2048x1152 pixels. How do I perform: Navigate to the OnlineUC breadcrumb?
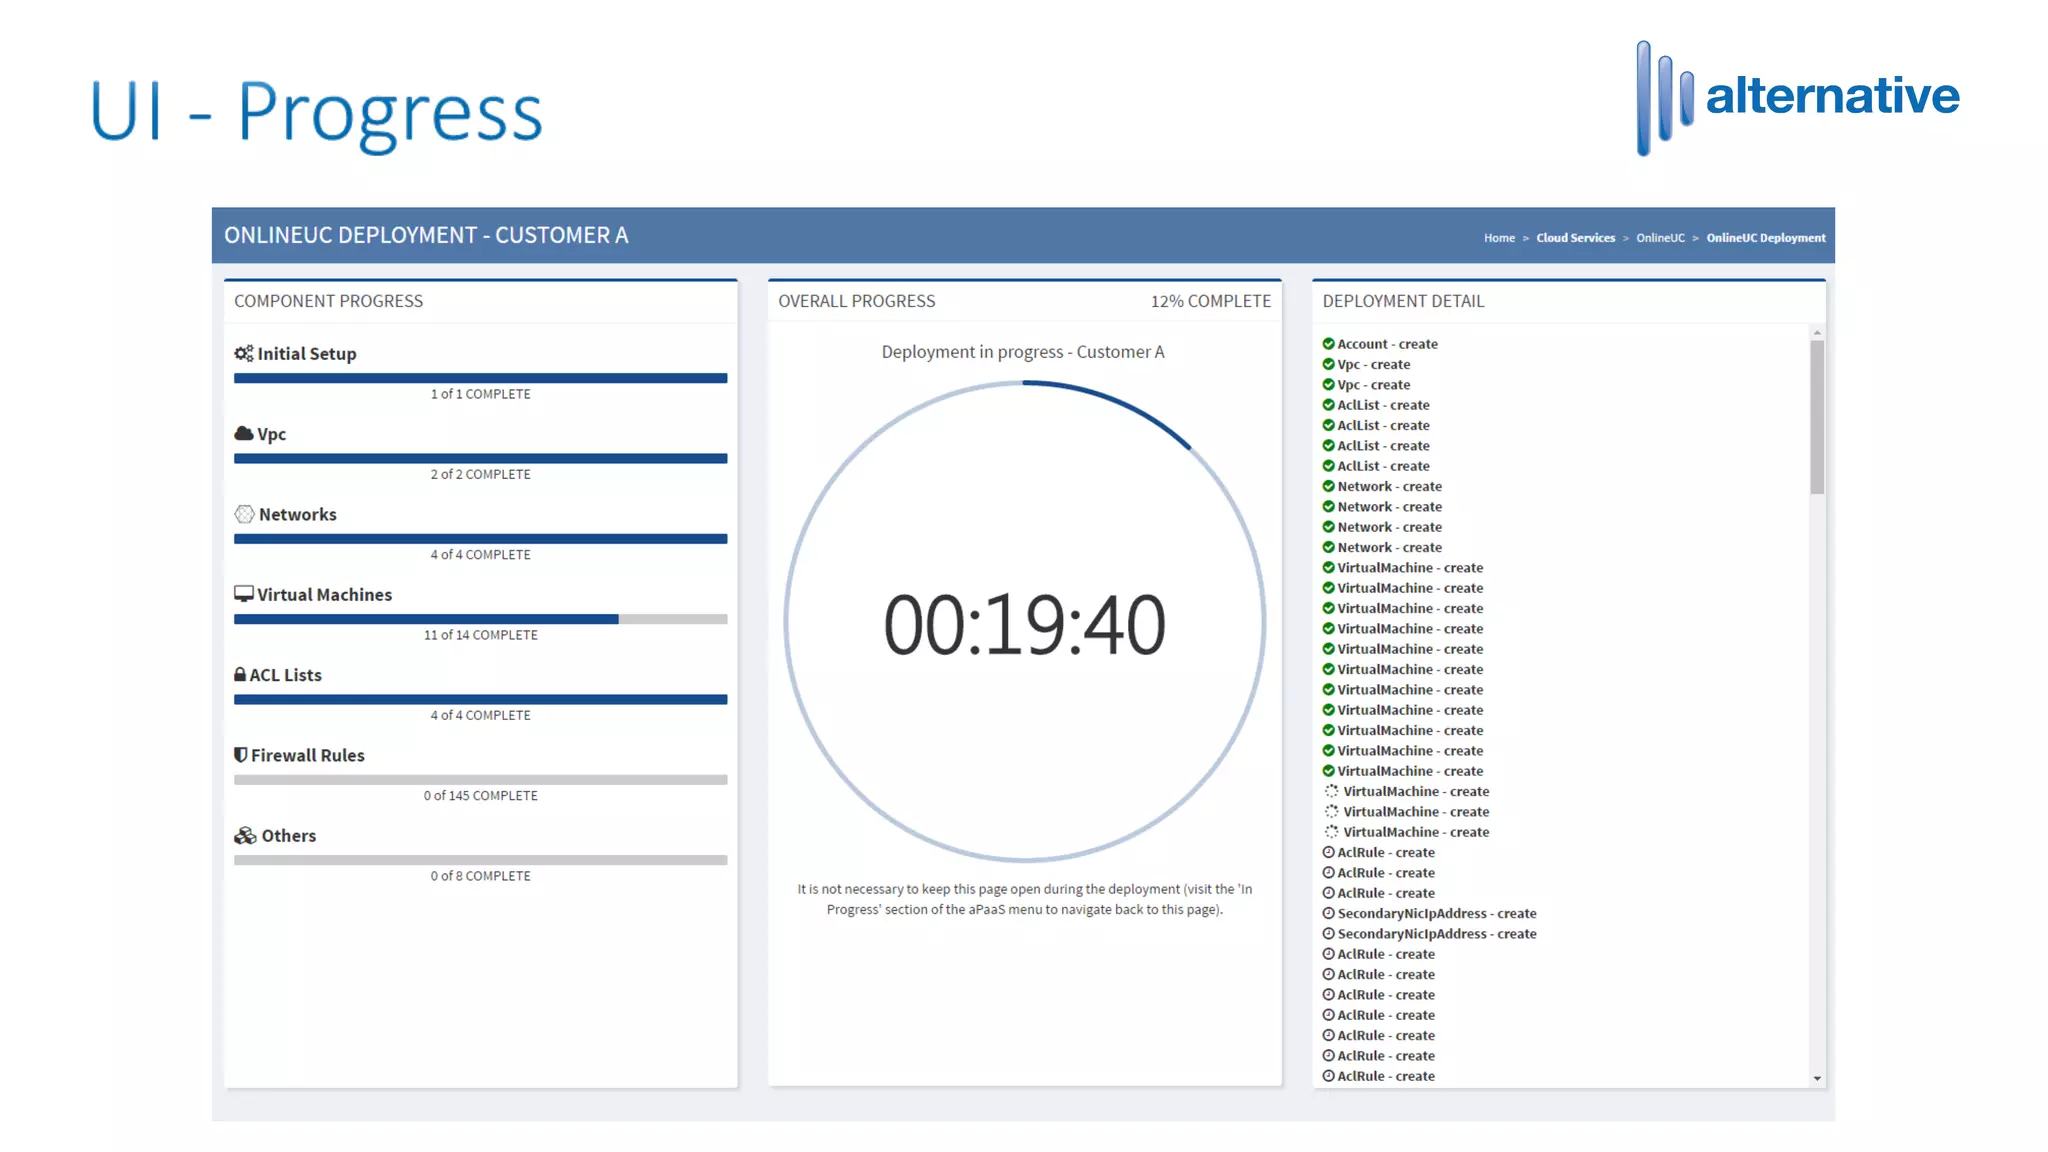click(1660, 238)
